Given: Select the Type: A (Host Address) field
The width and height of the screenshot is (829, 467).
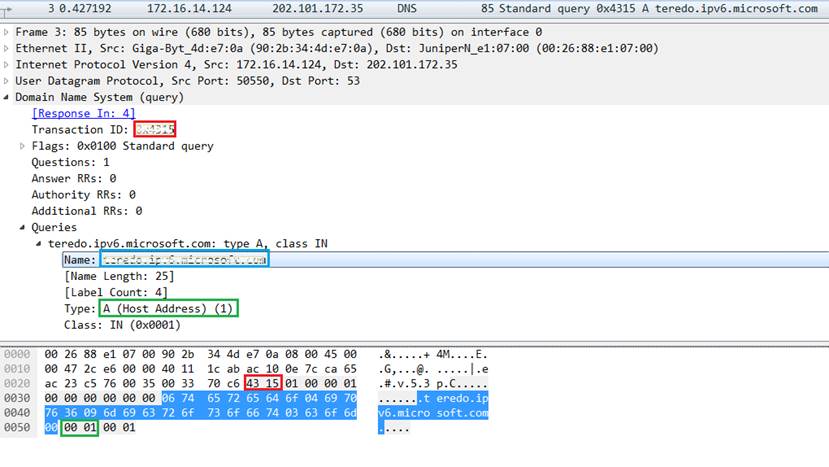Looking at the screenshot, I should coord(148,309).
